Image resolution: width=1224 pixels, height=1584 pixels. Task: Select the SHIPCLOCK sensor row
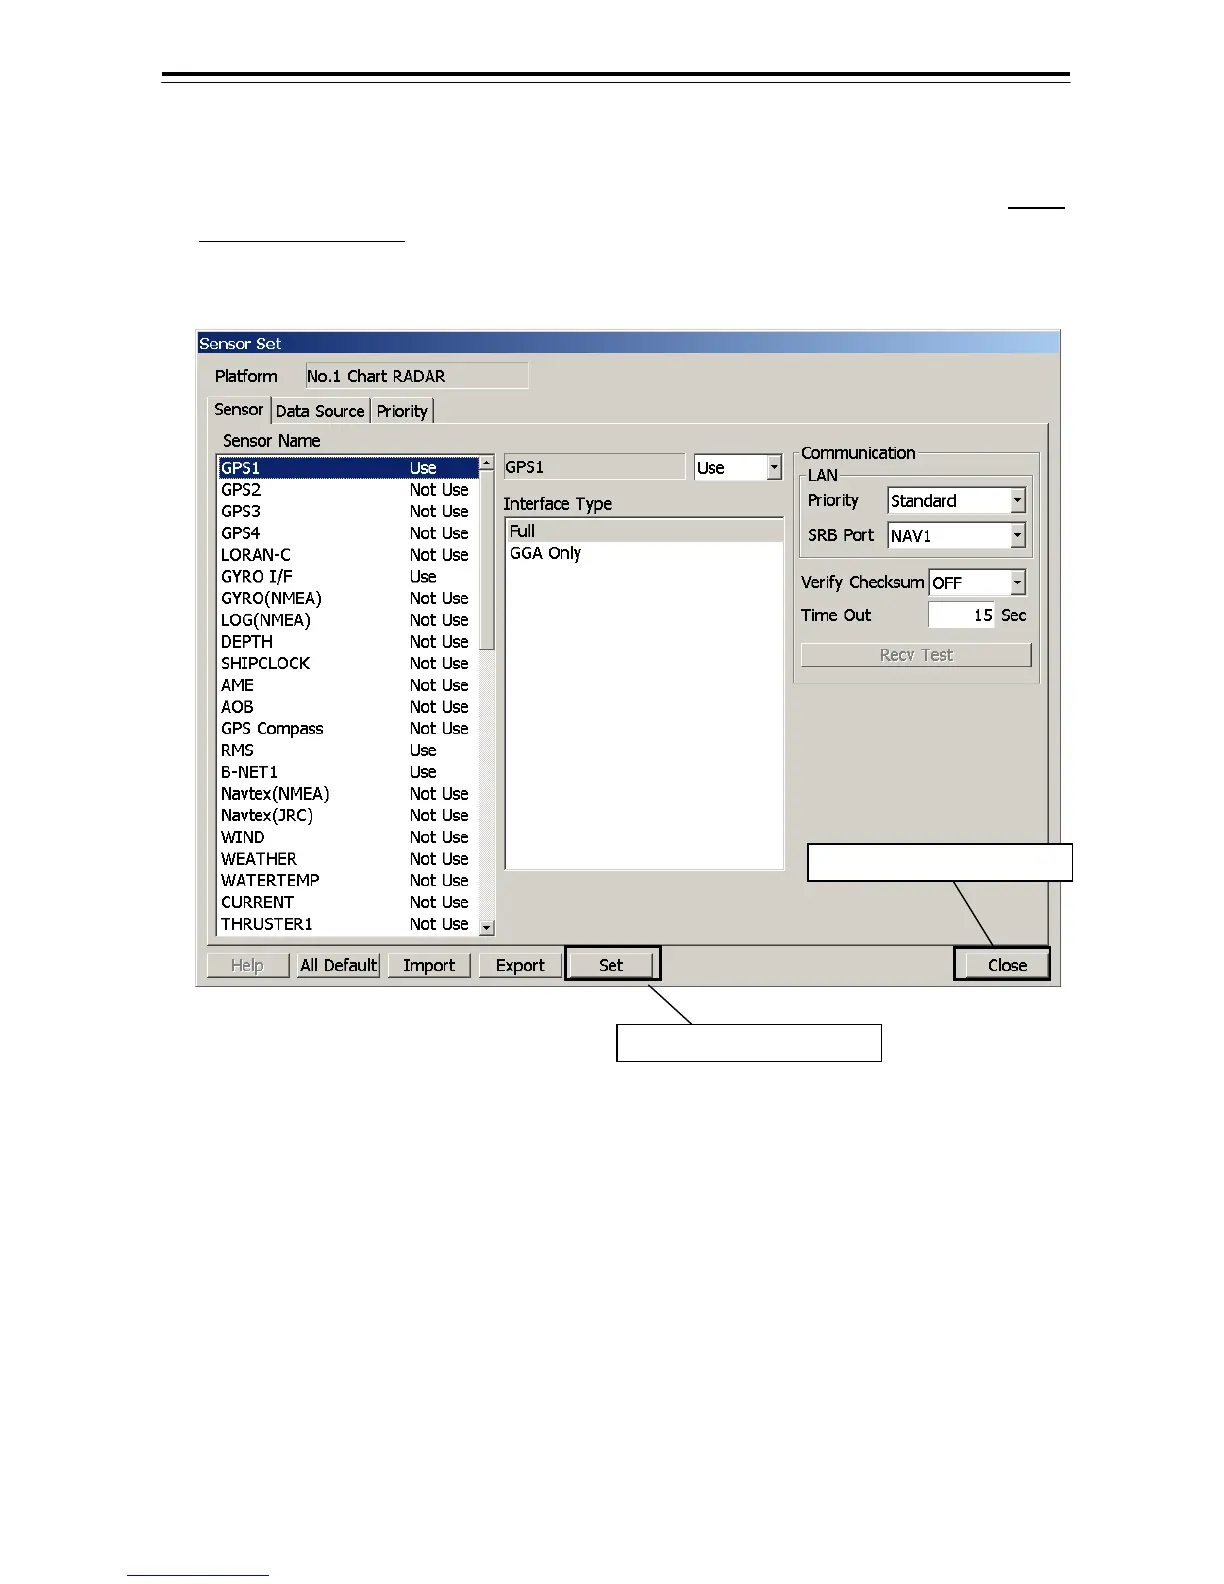tap(348, 663)
